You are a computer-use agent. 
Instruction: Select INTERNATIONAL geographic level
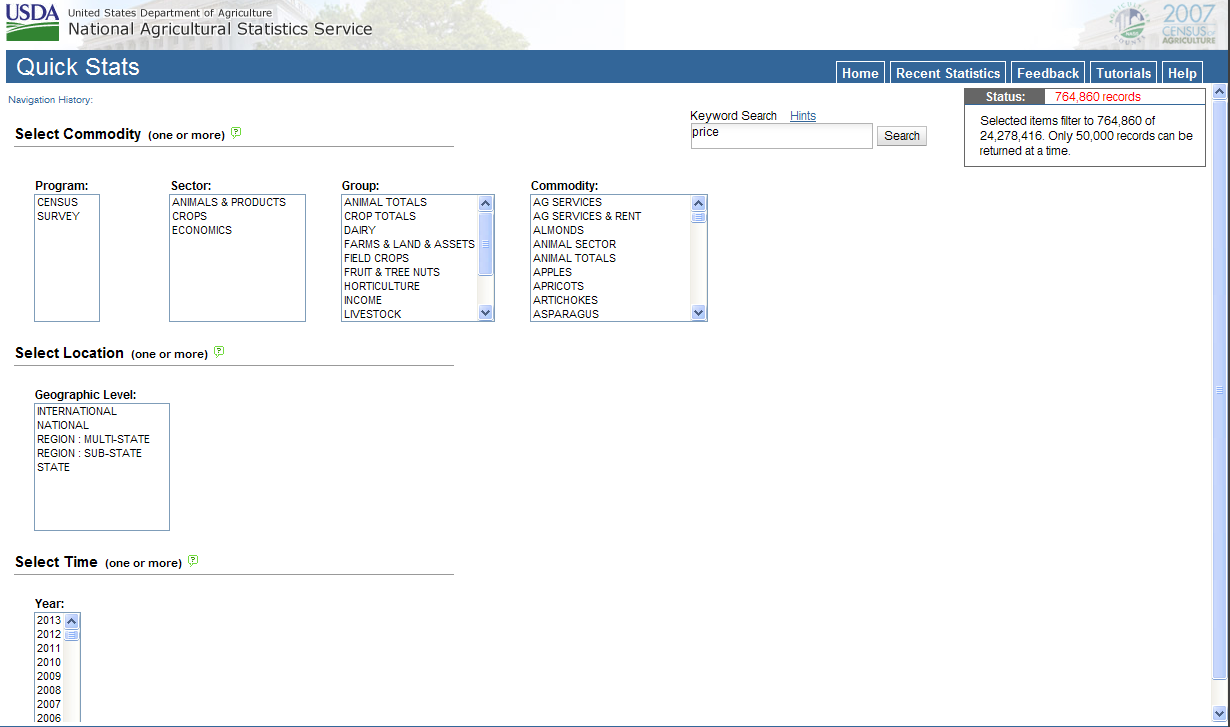click(x=102, y=411)
